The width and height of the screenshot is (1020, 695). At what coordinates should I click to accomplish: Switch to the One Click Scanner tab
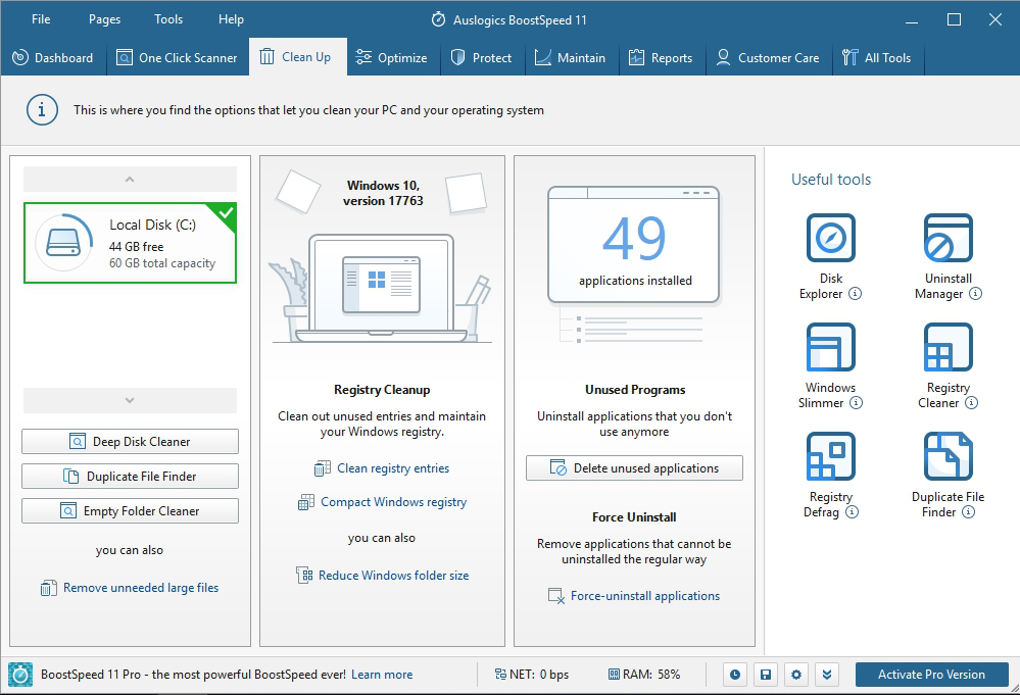click(177, 58)
